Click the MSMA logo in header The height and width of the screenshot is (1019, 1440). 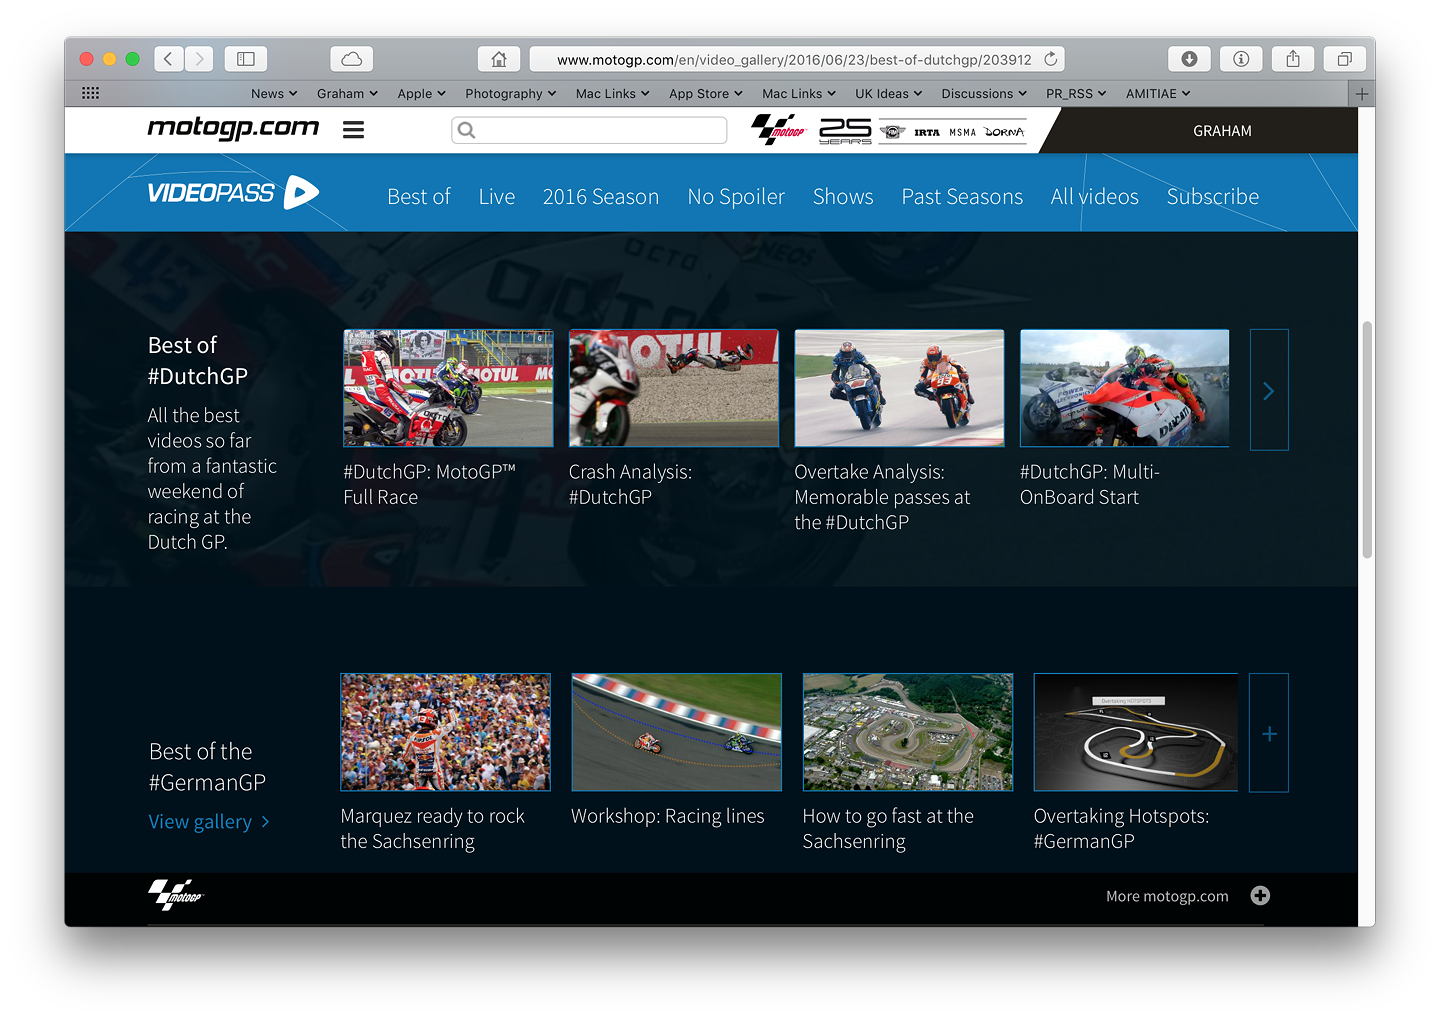pyautogui.click(x=962, y=132)
